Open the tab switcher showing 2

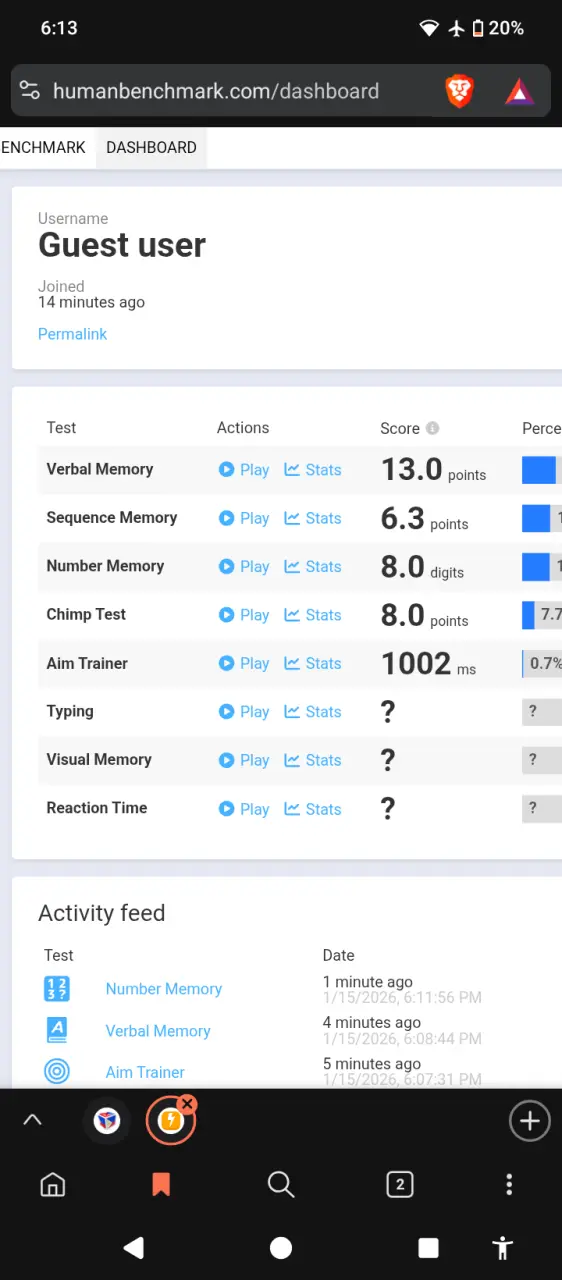point(400,1185)
